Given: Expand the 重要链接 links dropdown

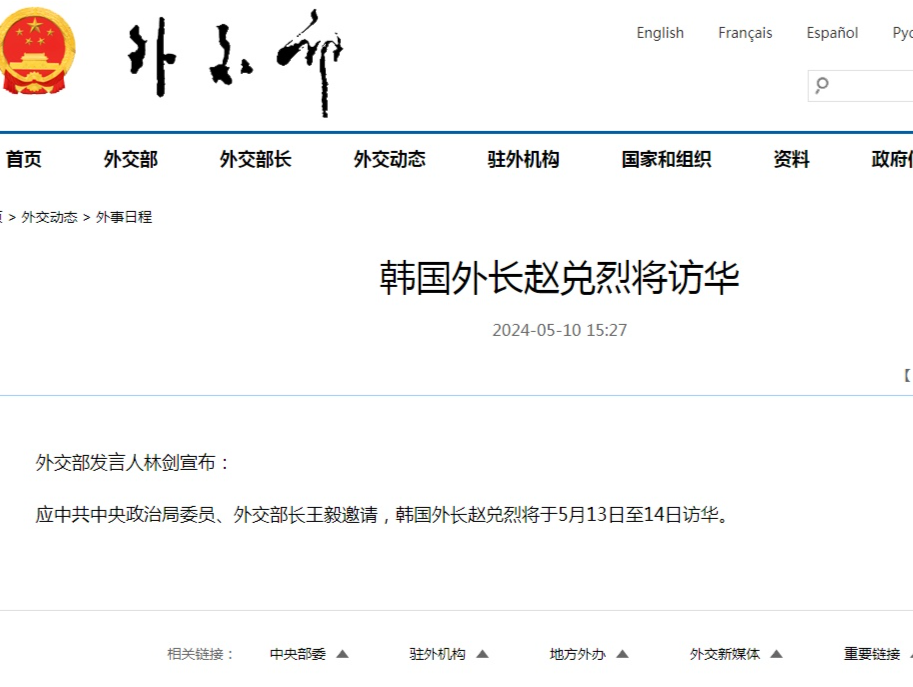Looking at the screenshot, I should click(878, 654).
